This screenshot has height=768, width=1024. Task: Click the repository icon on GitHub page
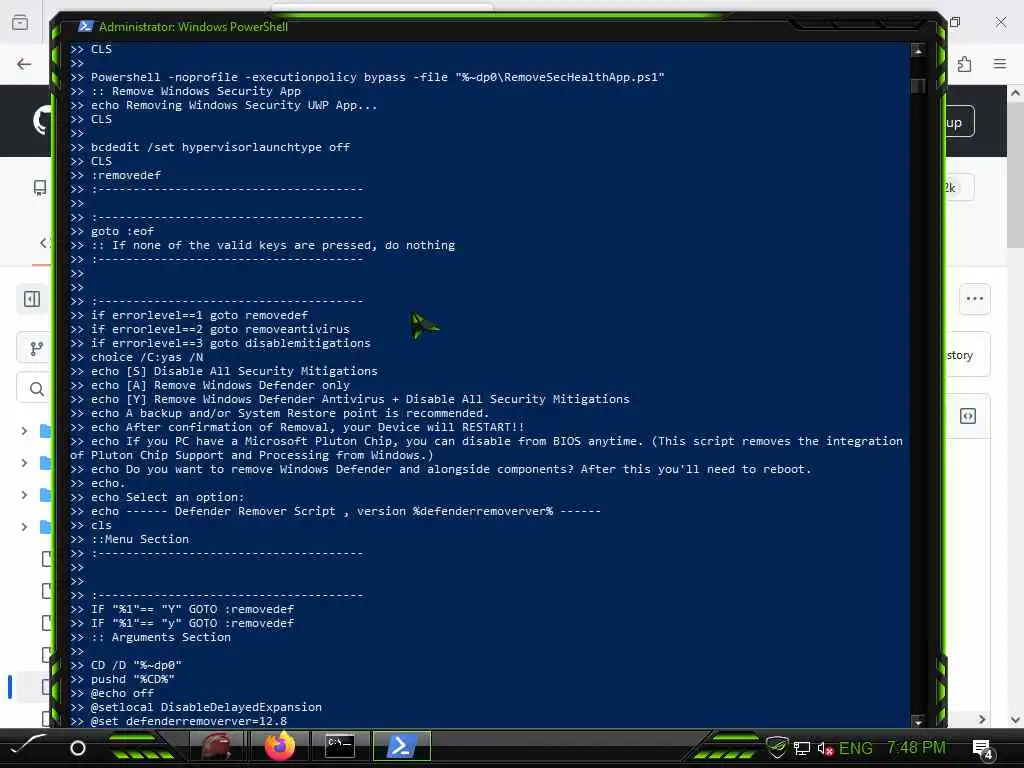tap(40, 188)
